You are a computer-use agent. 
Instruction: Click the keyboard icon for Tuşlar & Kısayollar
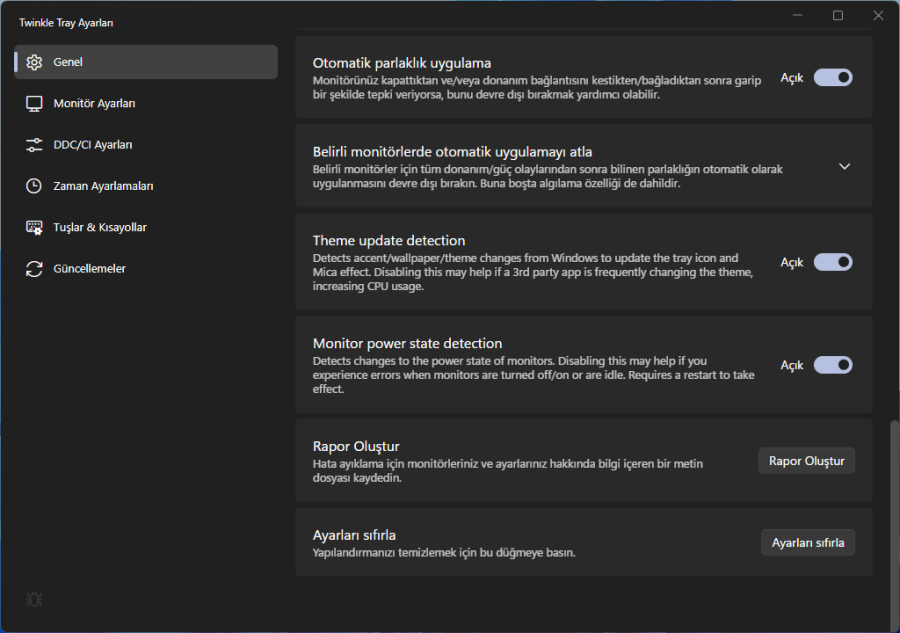point(34,227)
